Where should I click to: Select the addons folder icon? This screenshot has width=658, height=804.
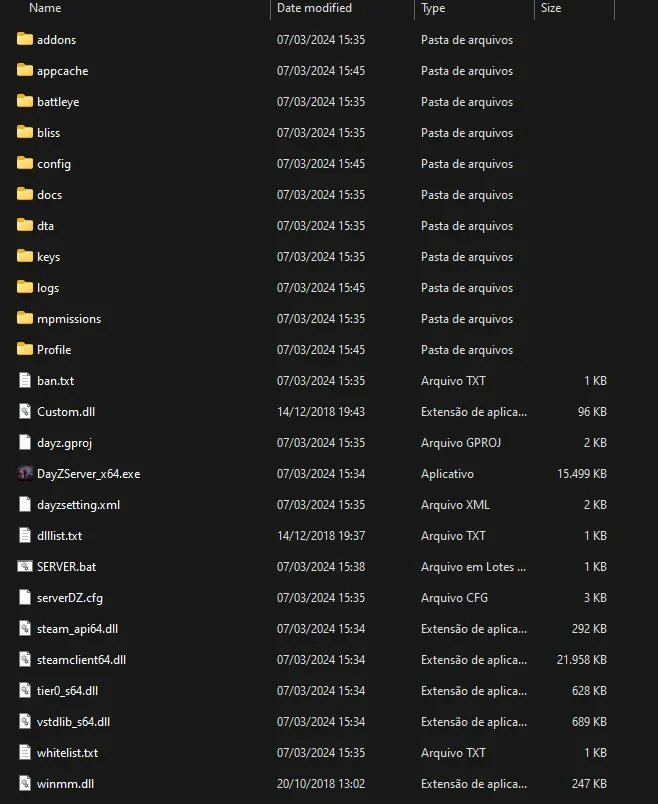tap(25, 39)
